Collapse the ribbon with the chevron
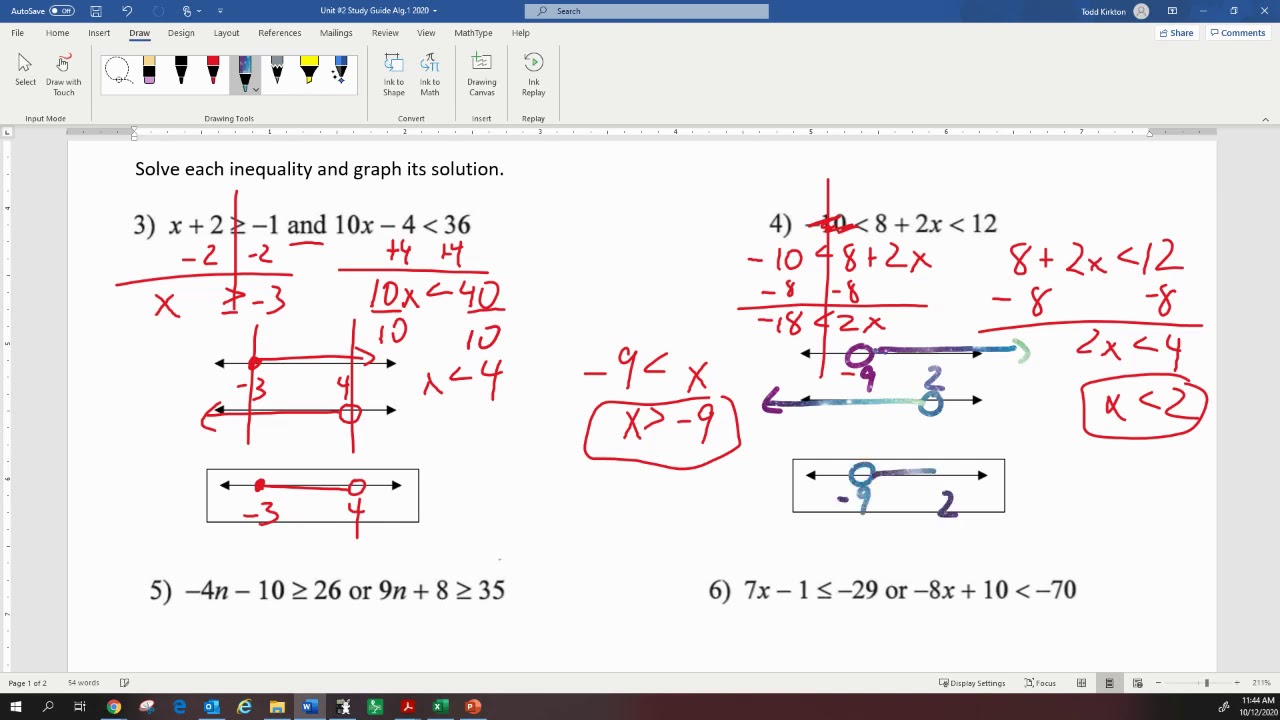1280x720 pixels. point(1265,119)
